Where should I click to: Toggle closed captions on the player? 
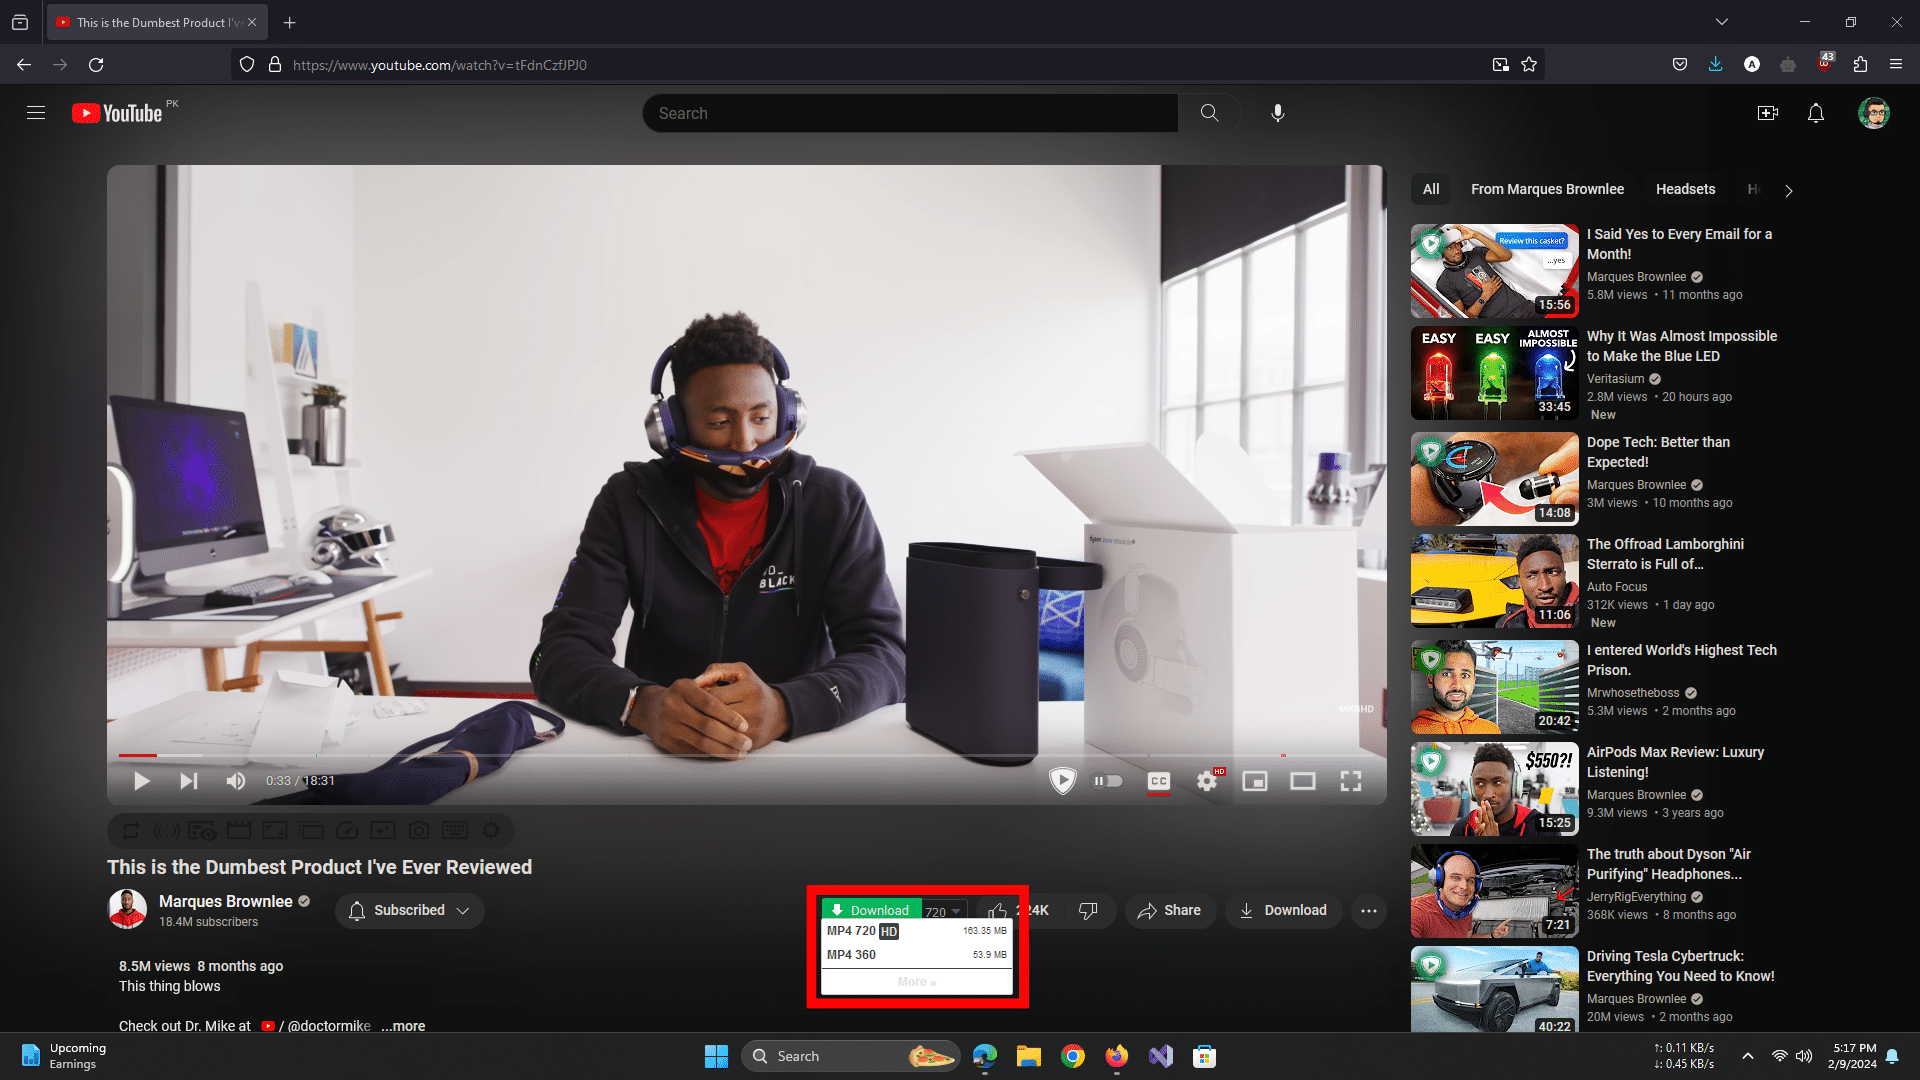(x=1158, y=781)
